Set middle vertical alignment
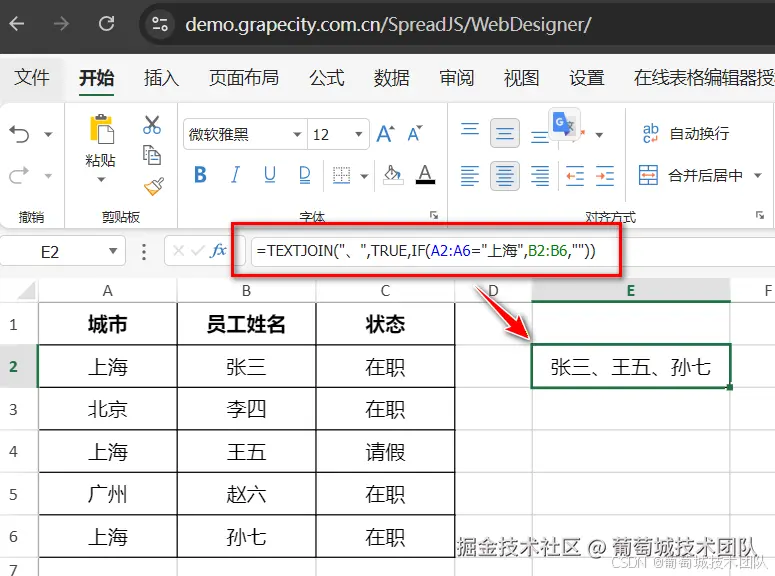This screenshot has width=775, height=576. [505, 133]
